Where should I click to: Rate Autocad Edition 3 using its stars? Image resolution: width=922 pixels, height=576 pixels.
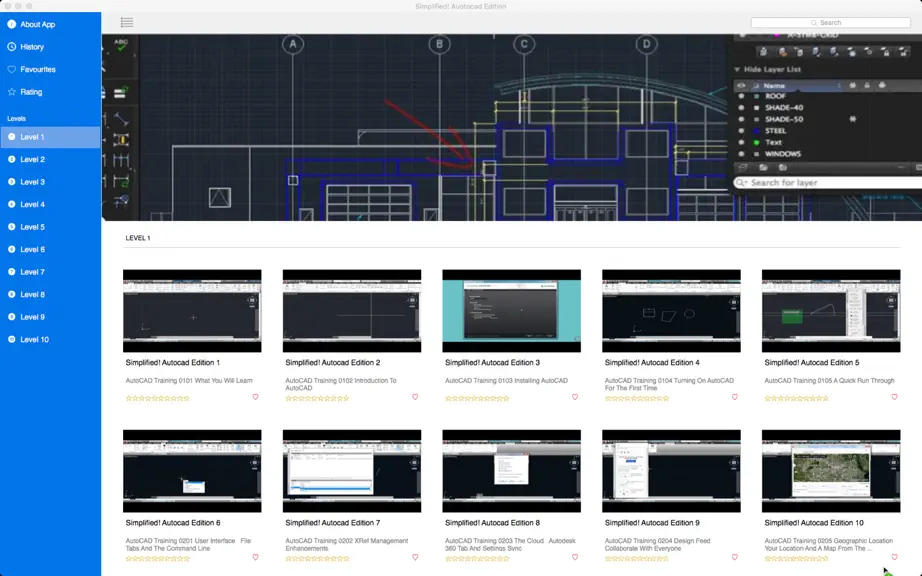[x=477, y=398]
